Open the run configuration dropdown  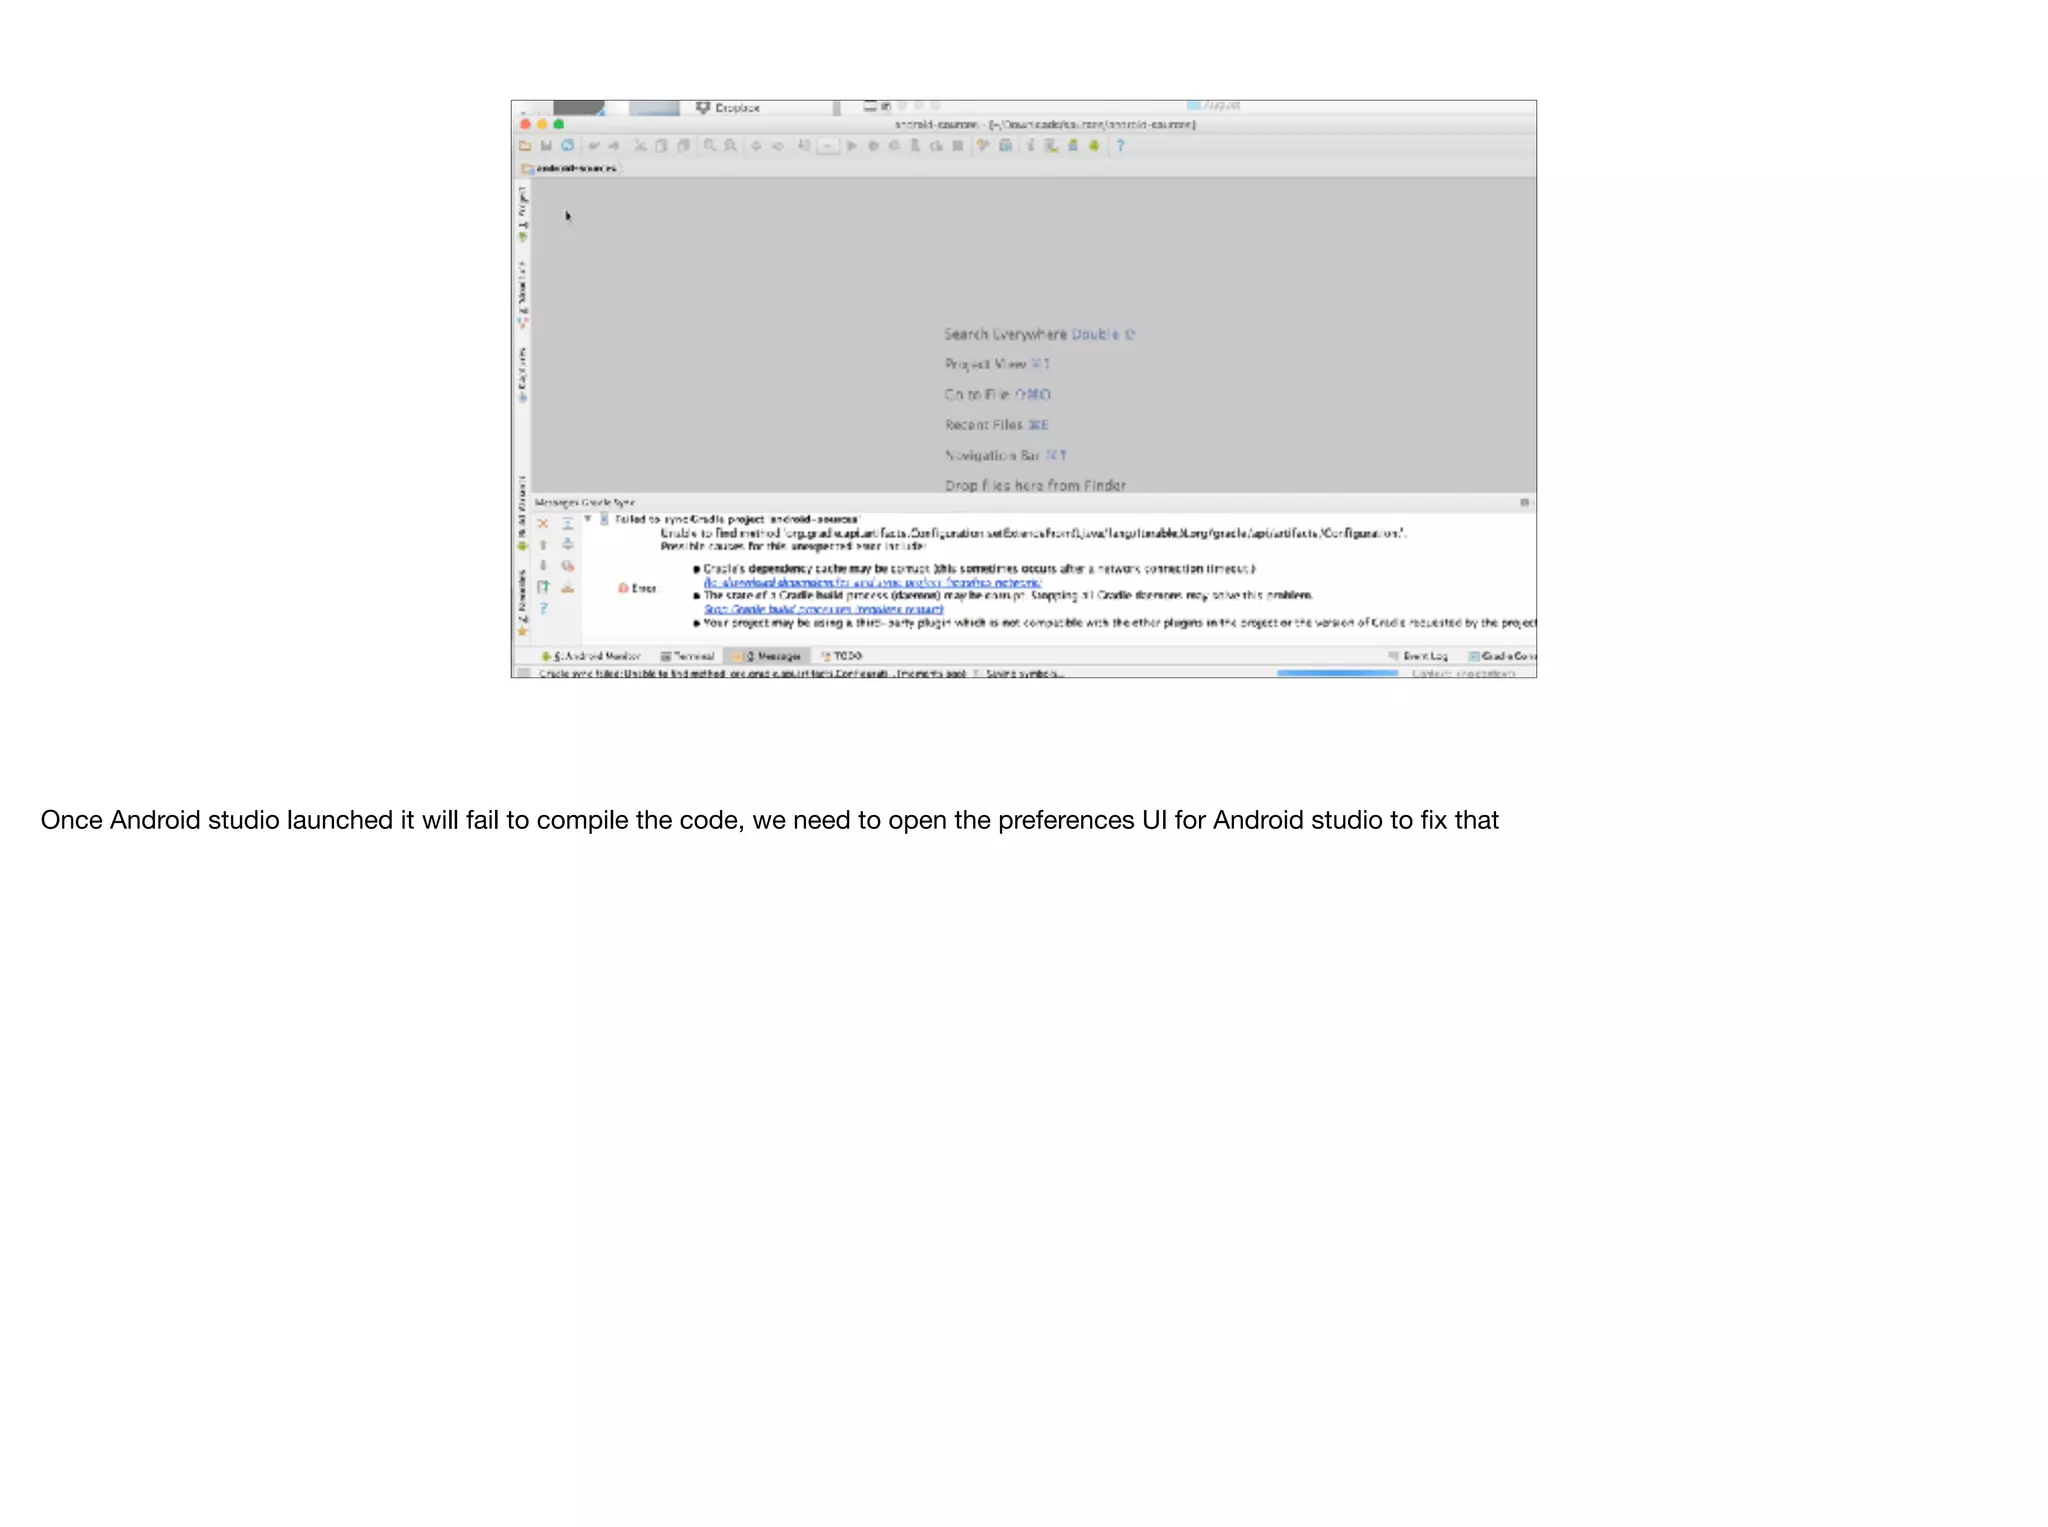coord(827,146)
